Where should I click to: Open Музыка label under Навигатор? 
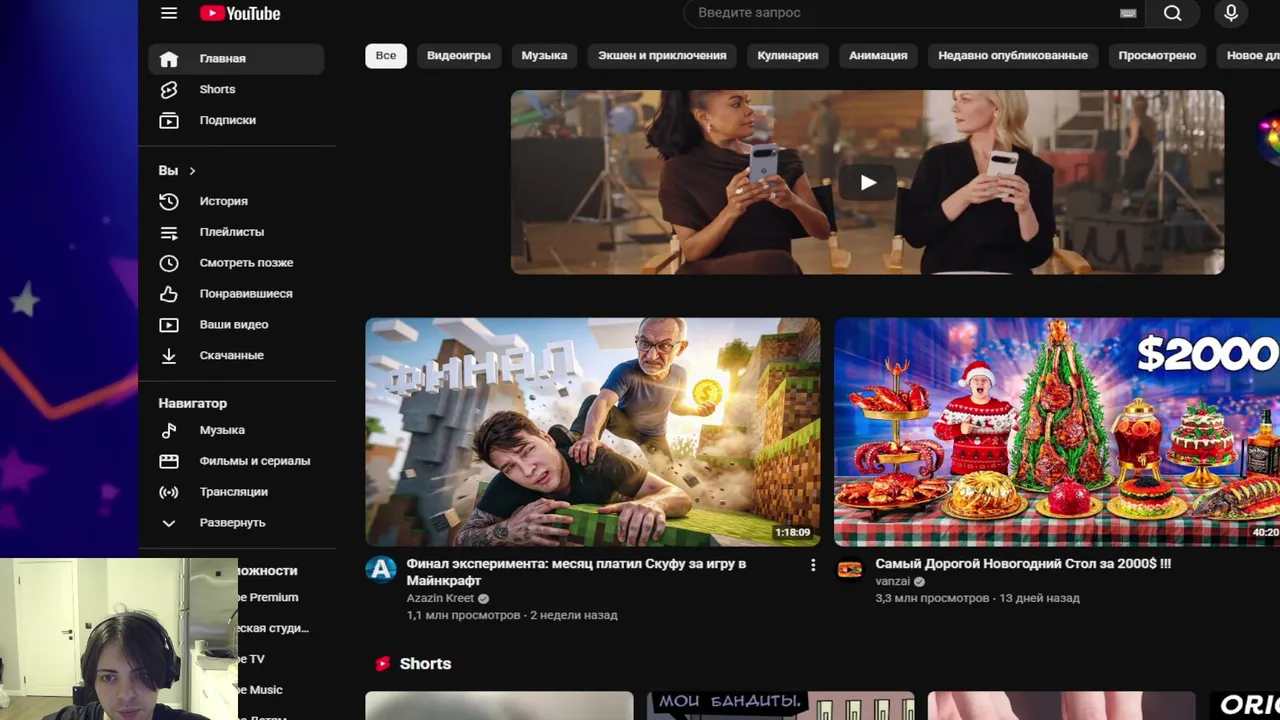point(222,430)
